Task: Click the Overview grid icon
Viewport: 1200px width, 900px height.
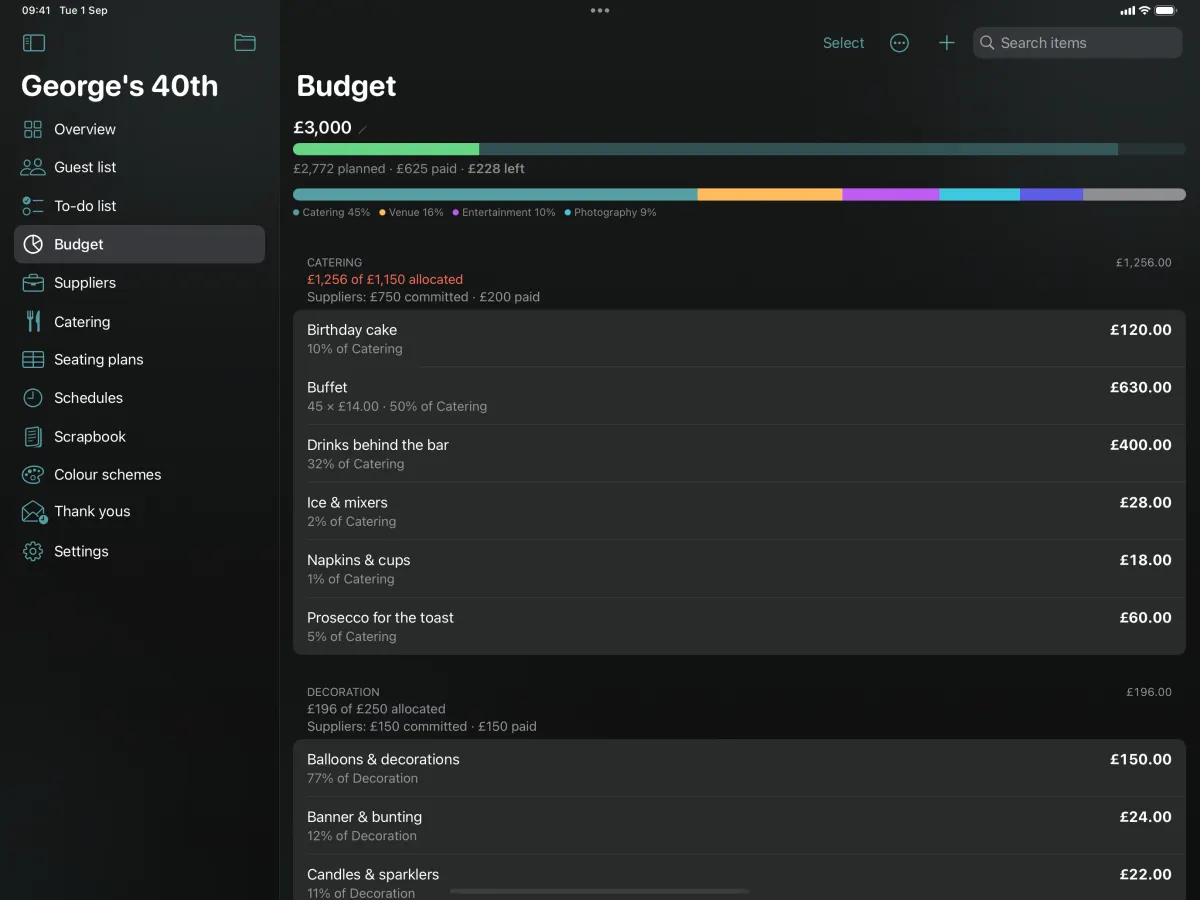Action: tap(33, 129)
